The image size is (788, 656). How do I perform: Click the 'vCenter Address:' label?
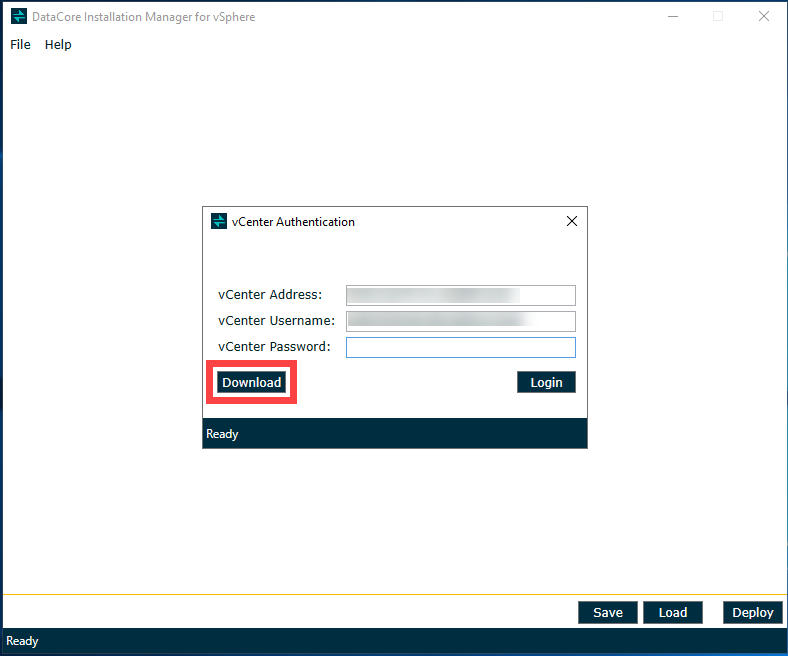click(x=270, y=295)
